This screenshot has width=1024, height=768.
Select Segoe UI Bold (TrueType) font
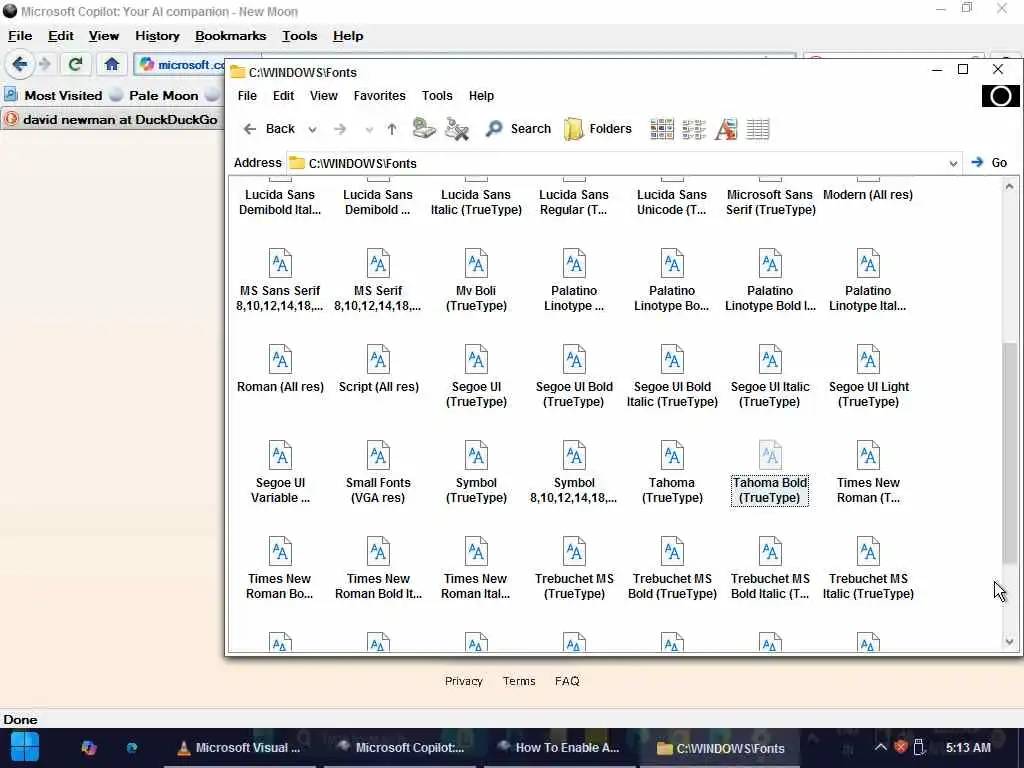(x=574, y=376)
